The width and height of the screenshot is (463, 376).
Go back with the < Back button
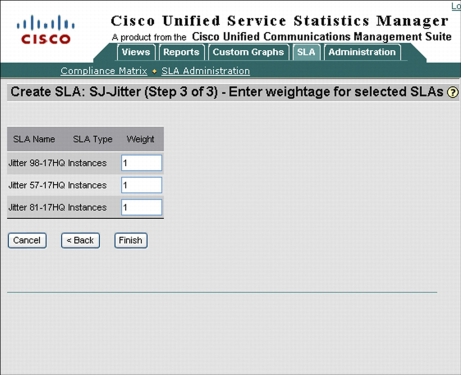click(80, 240)
